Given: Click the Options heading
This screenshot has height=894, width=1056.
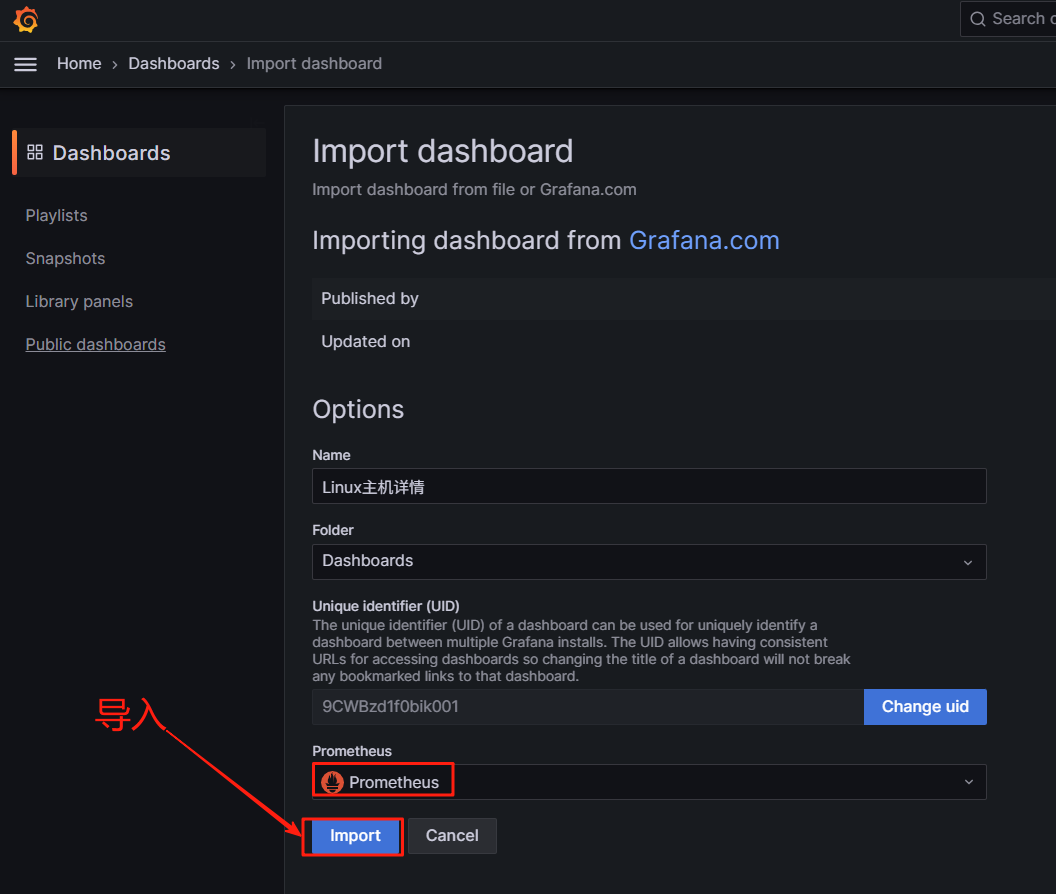Looking at the screenshot, I should coord(358,410).
